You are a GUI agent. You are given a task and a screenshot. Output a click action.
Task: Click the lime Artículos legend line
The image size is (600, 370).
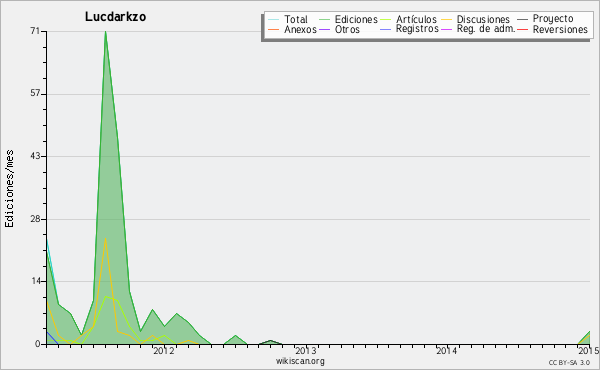(386, 20)
